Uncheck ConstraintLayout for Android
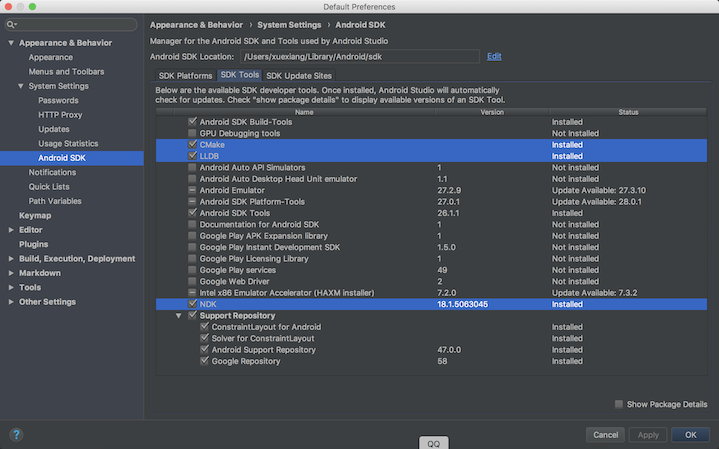The height and width of the screenshot is (449, 719). click(x=204, y=327)
